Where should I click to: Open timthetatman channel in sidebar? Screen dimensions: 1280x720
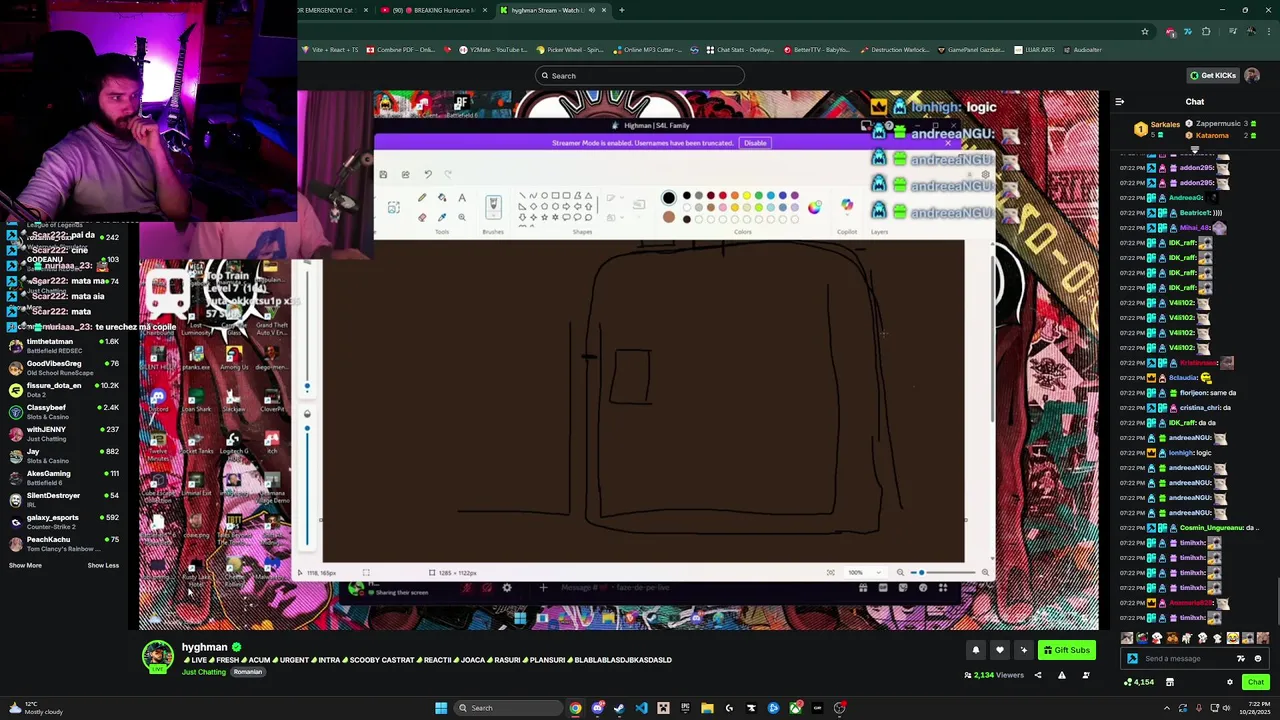(x=64, y=346)
